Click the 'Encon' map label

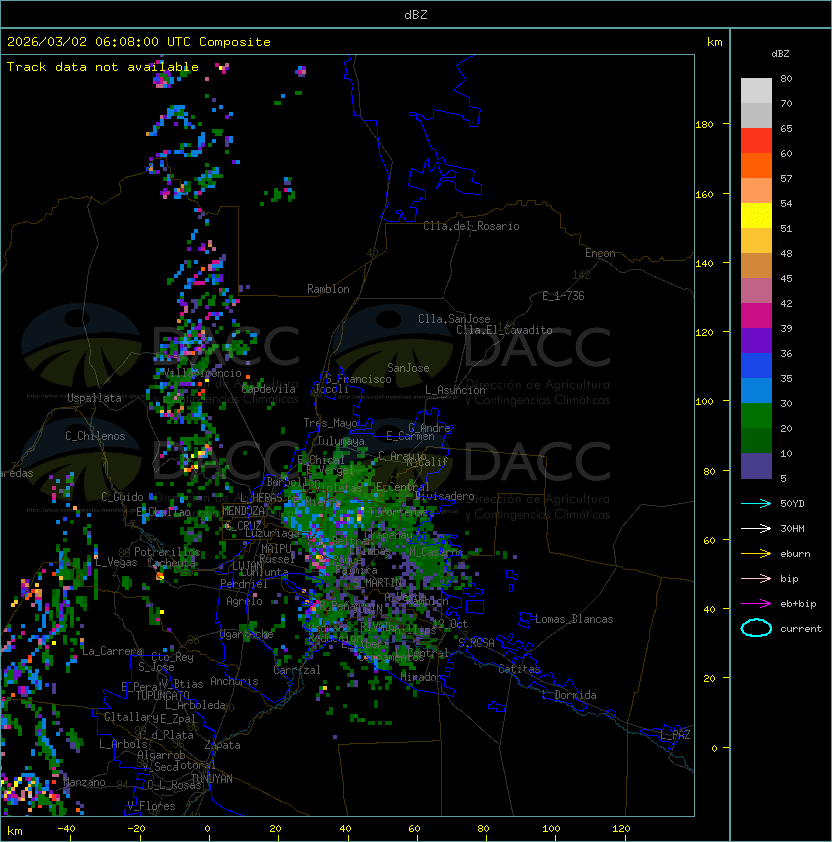[x=600, y=253]
